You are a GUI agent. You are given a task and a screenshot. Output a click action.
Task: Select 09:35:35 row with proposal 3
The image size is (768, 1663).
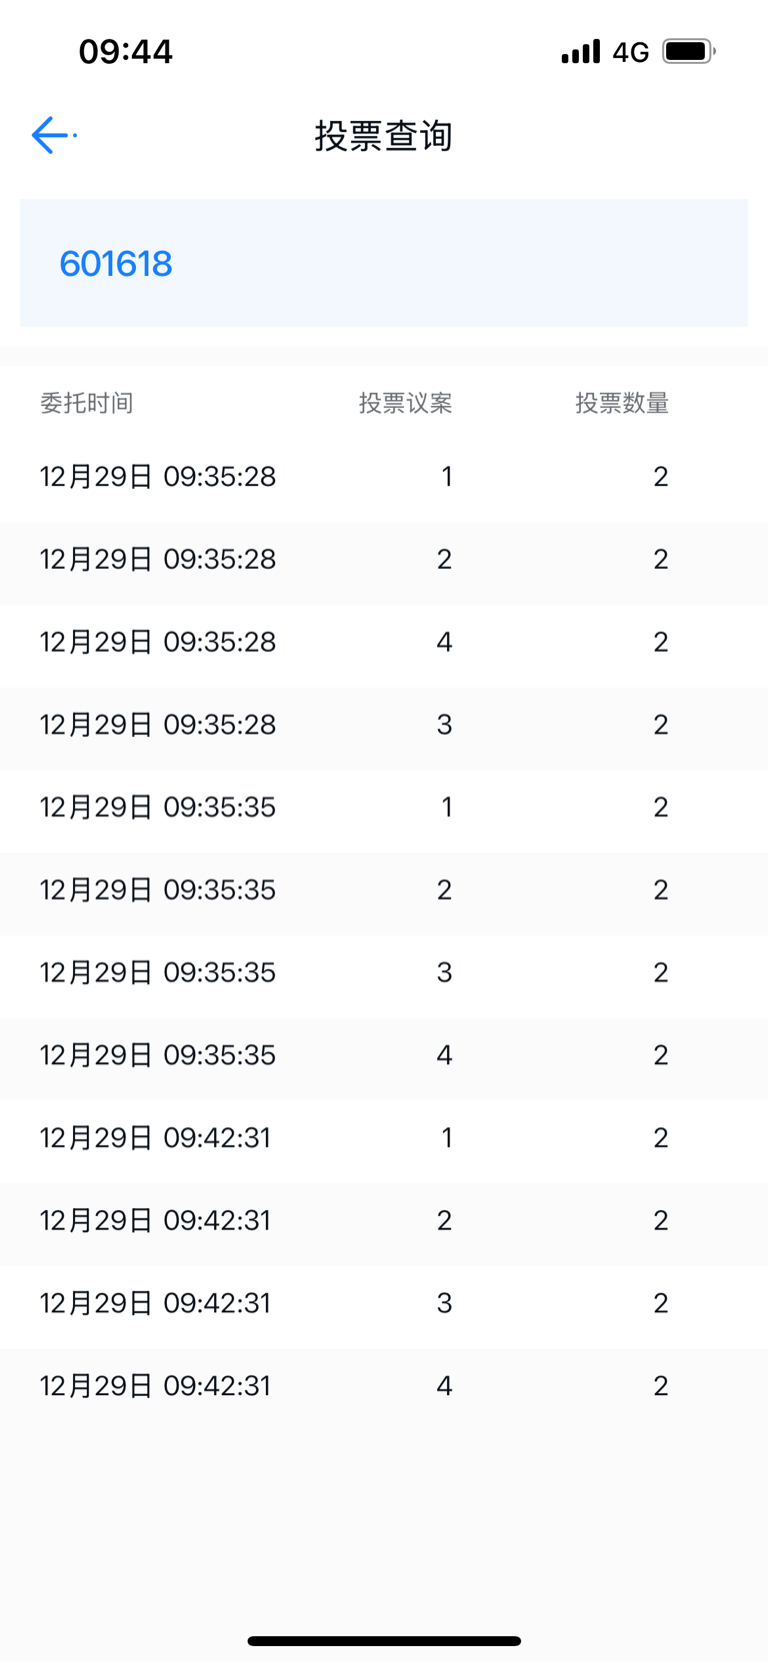pos(384,973)
